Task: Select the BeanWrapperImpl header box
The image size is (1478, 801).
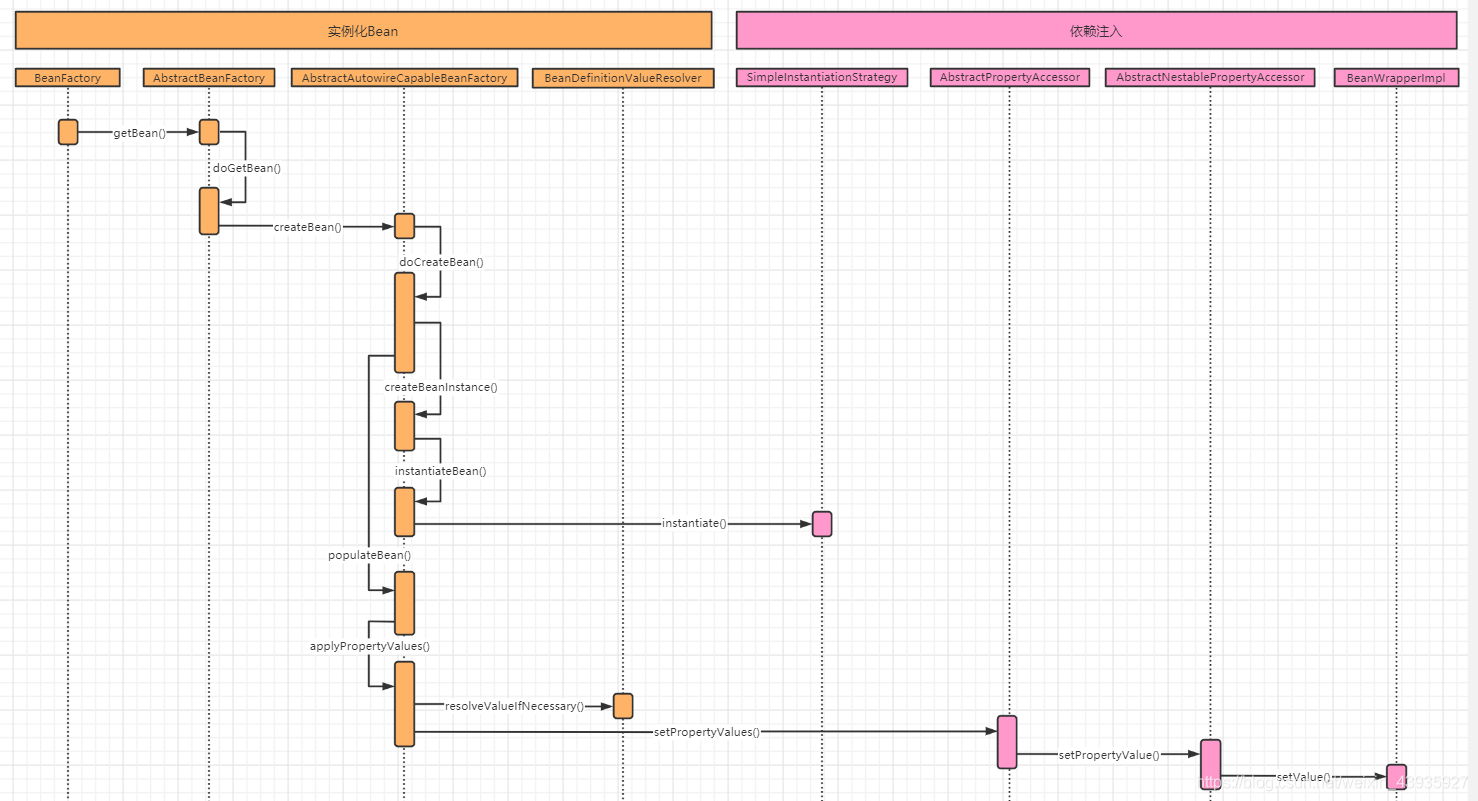Action: click(x=1396, y=78)
